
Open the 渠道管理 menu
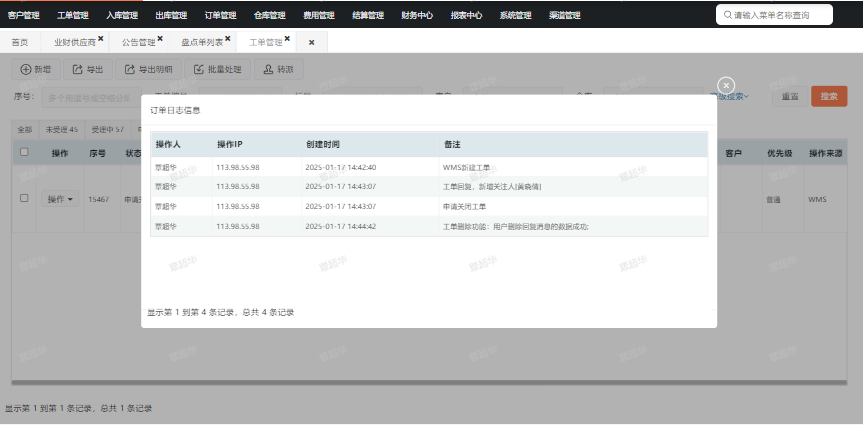[565, 15]
